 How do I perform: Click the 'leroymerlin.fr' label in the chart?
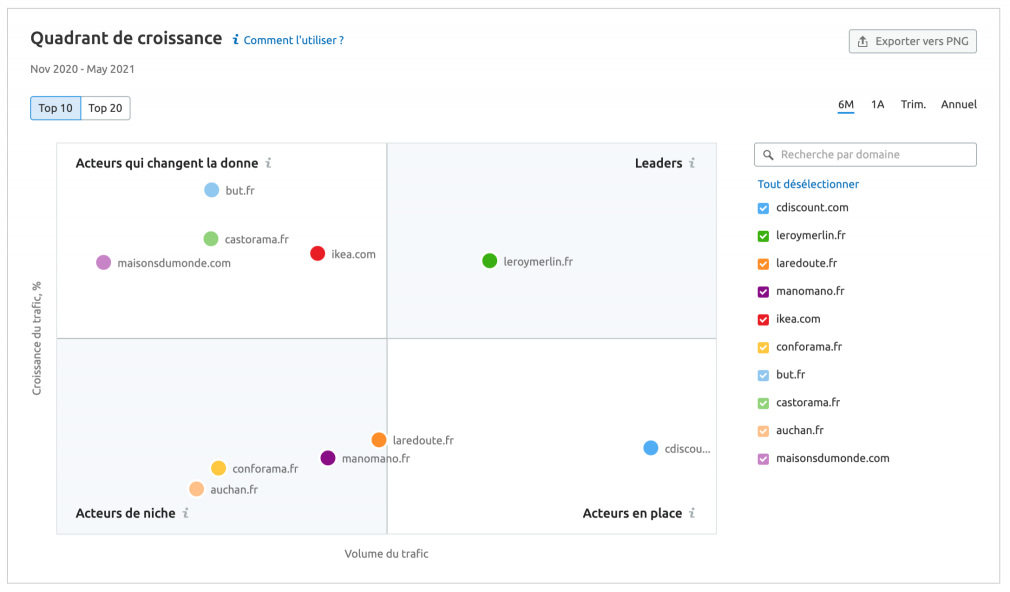pos(538,262)
